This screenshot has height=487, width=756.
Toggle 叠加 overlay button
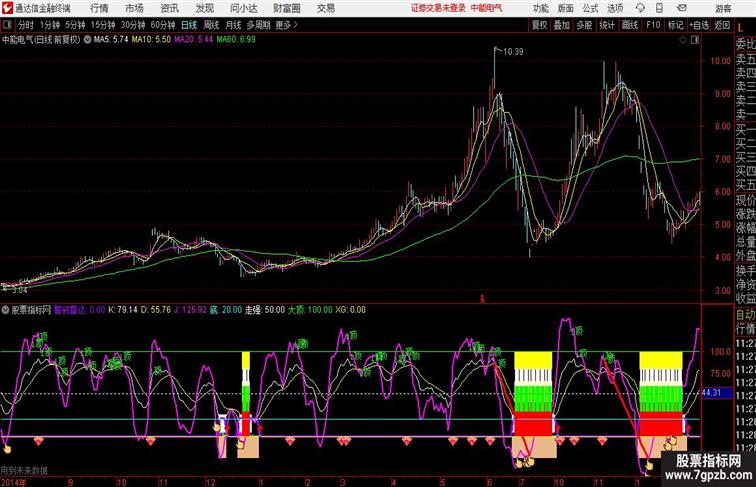pos(562,25)
